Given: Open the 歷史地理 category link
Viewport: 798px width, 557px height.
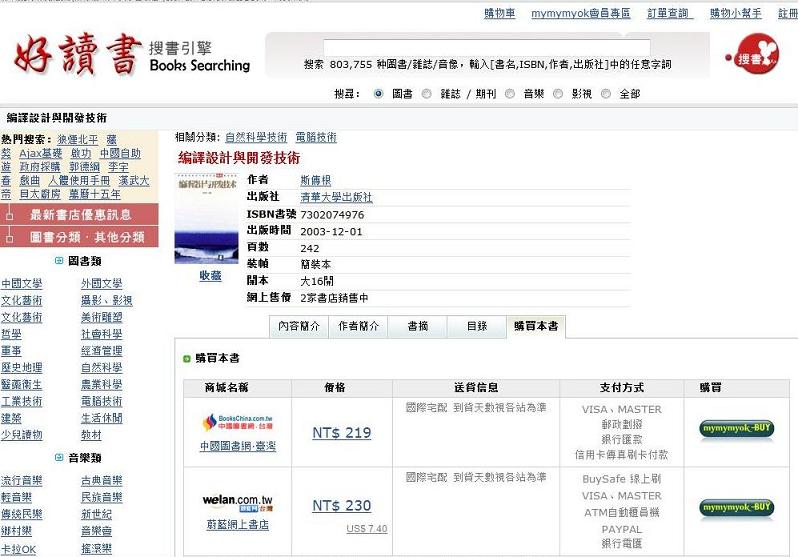Looking at the screenshot, I should (21, 368).
